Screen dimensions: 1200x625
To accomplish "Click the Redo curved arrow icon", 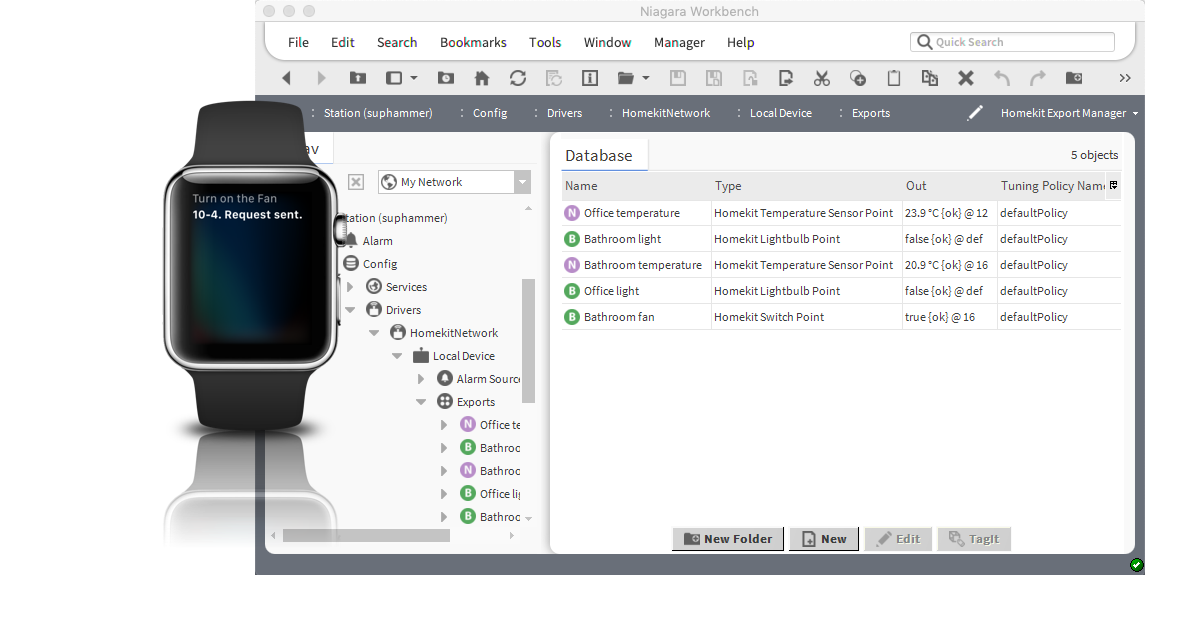I will tap(1038, 78).
